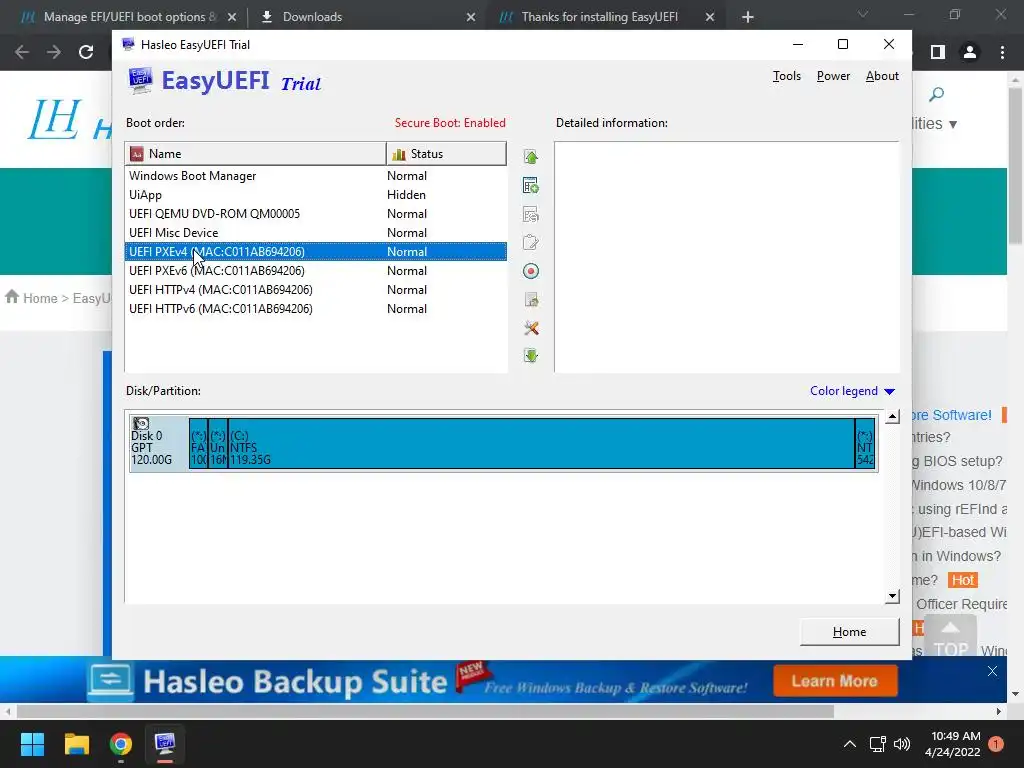Select UEFI HTTPv4 boot entry
1024x768 pixels.
[315, 289]
